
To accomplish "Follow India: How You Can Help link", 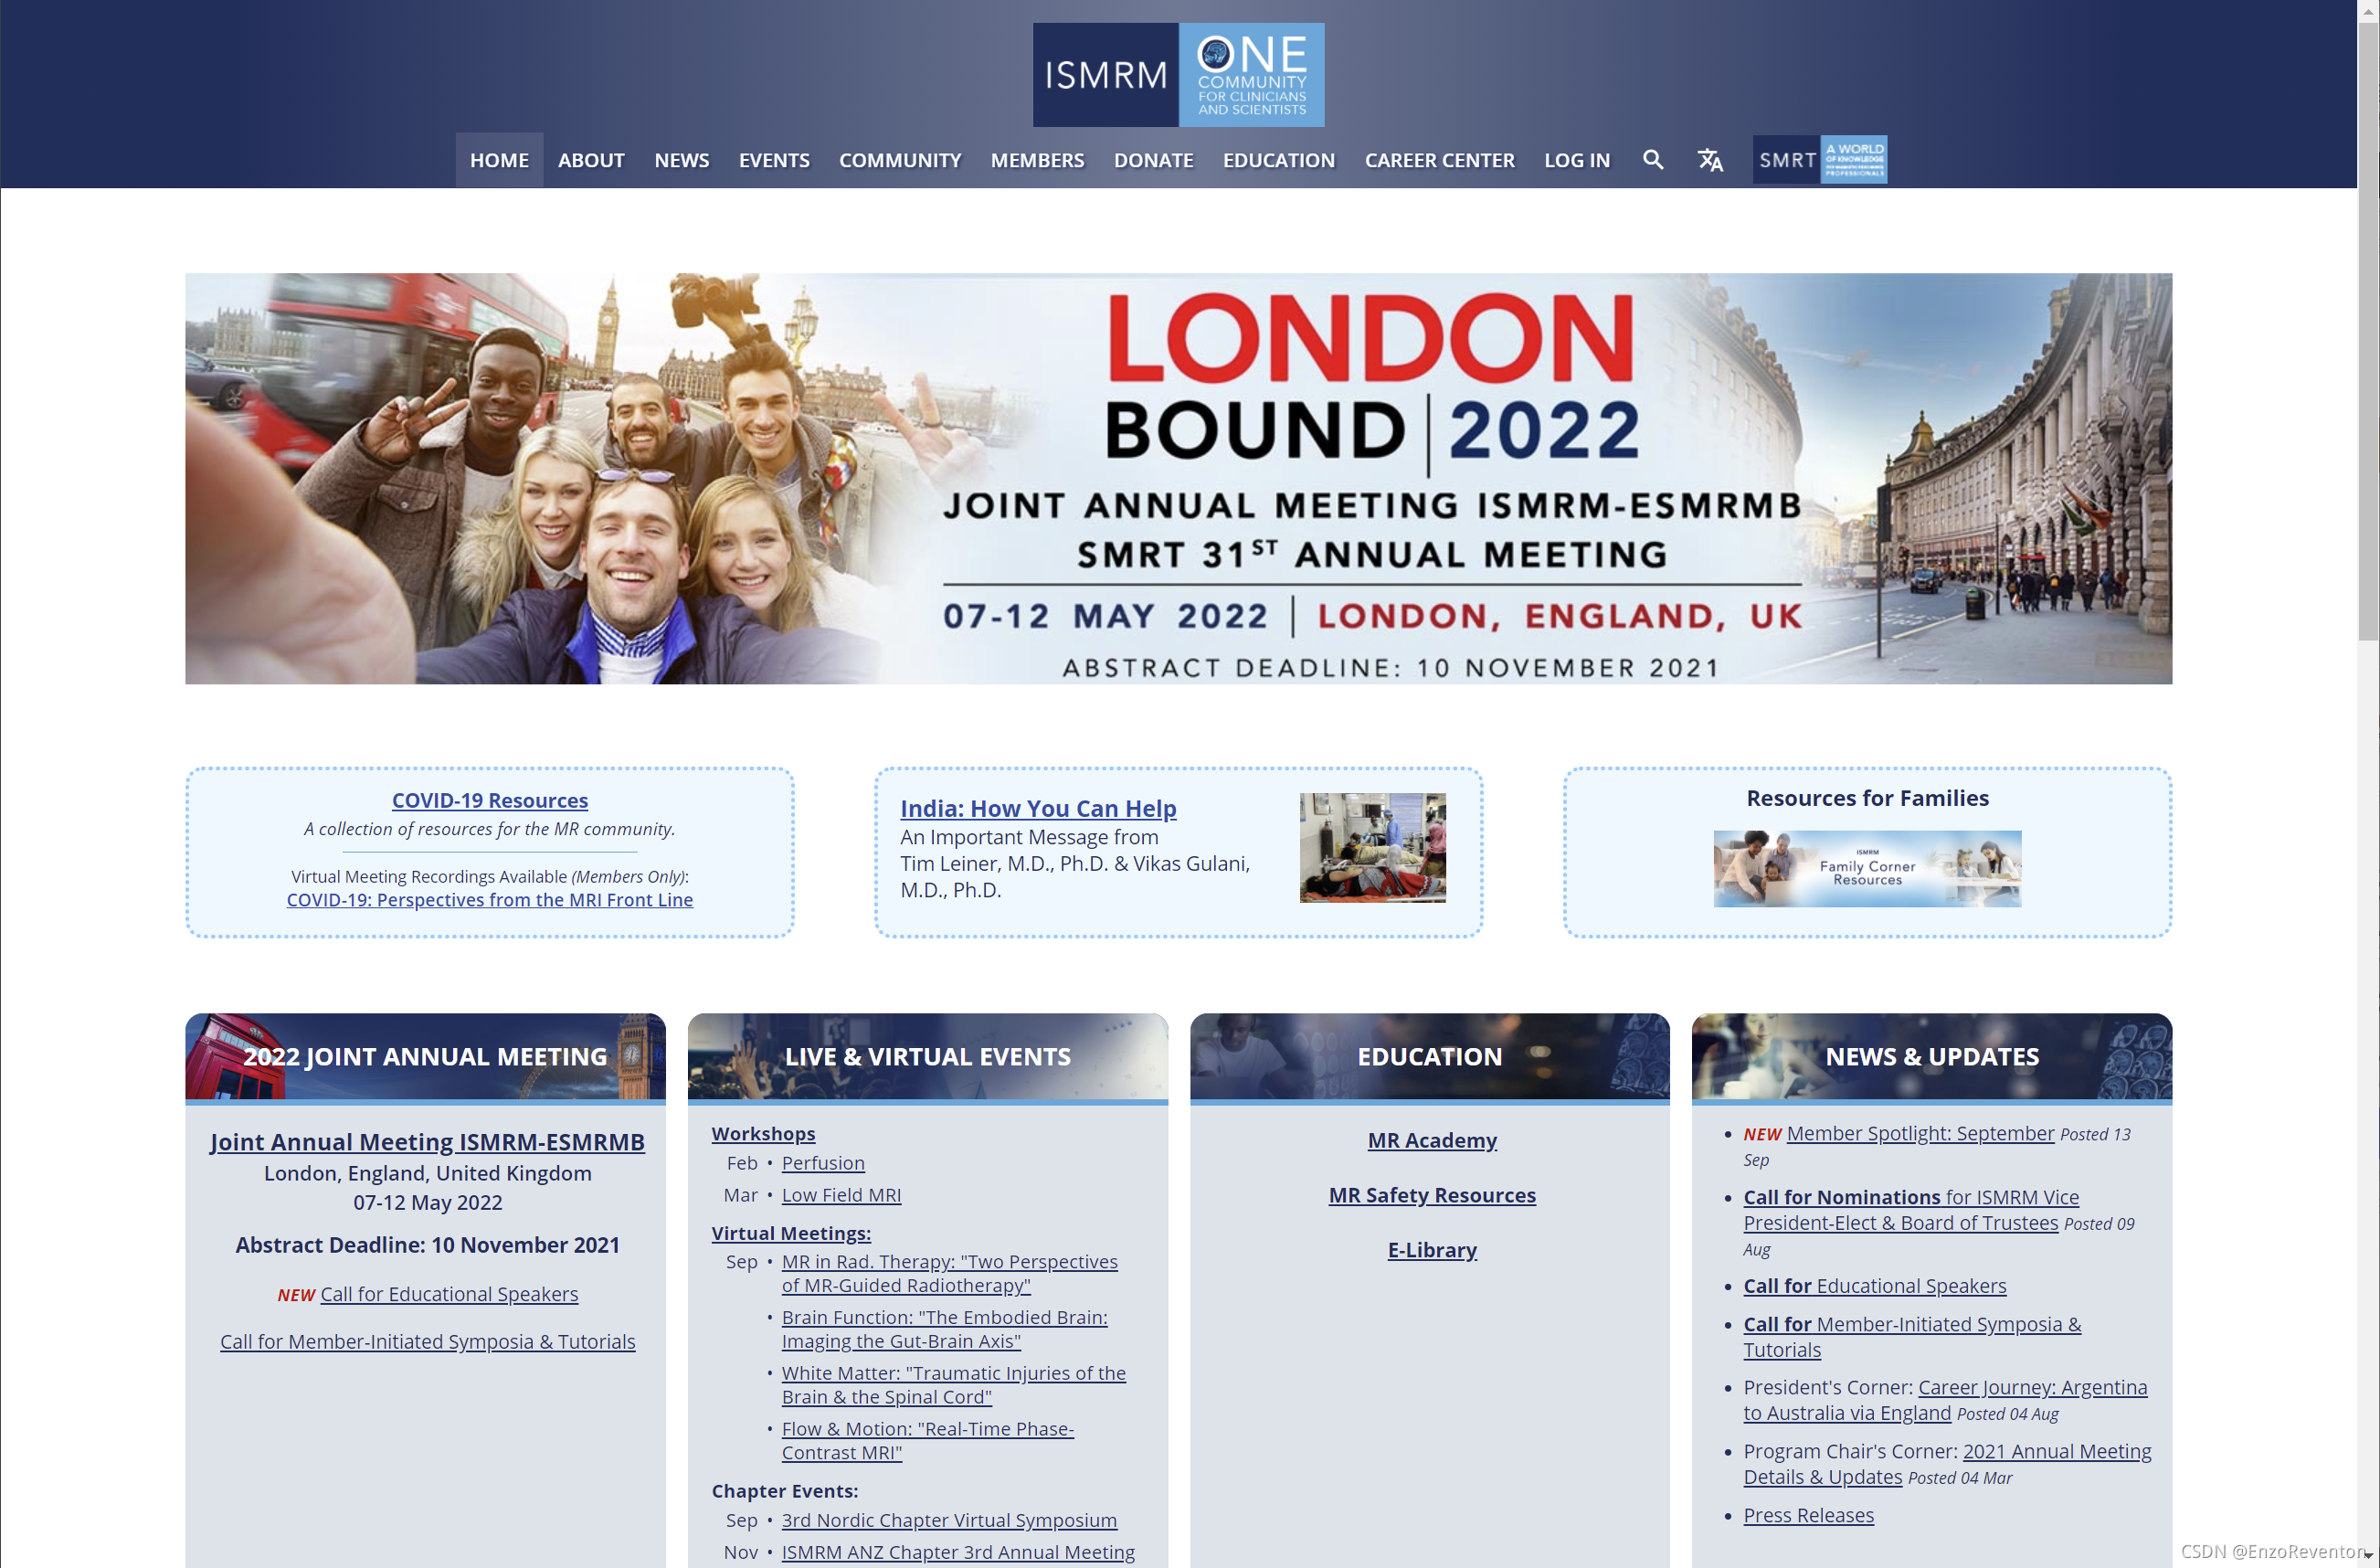I will (x=1037, y=808).
